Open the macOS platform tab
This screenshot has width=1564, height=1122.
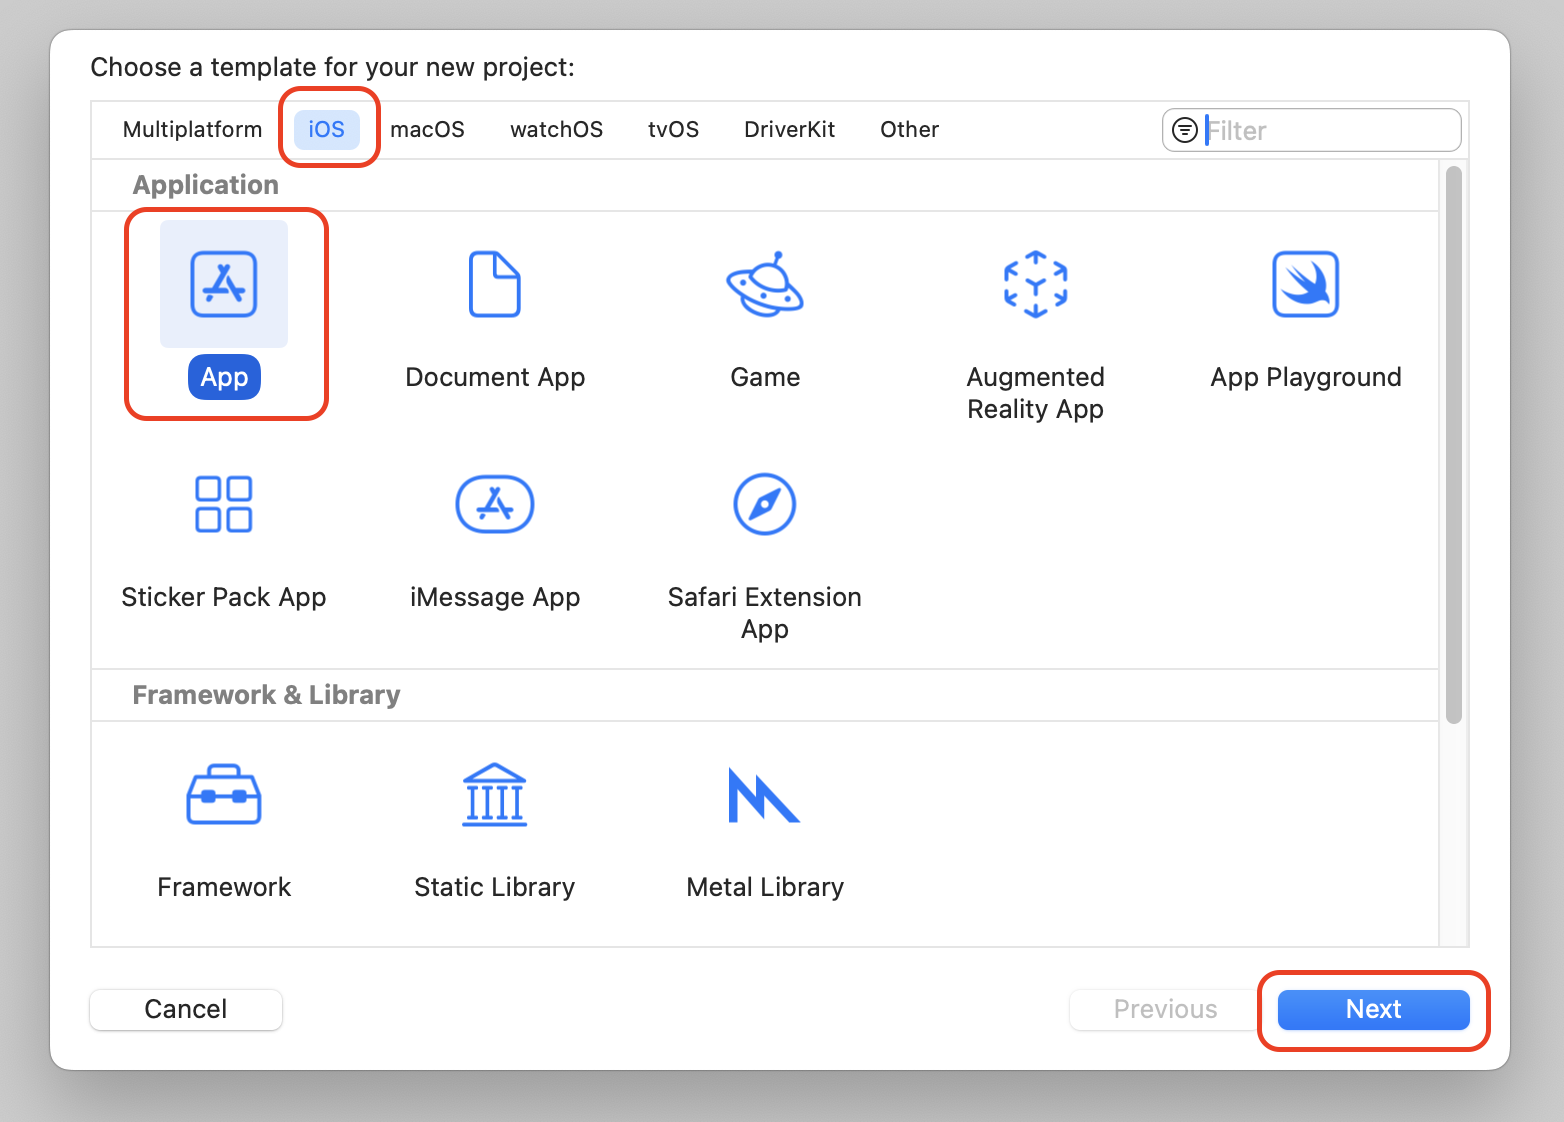427,130
